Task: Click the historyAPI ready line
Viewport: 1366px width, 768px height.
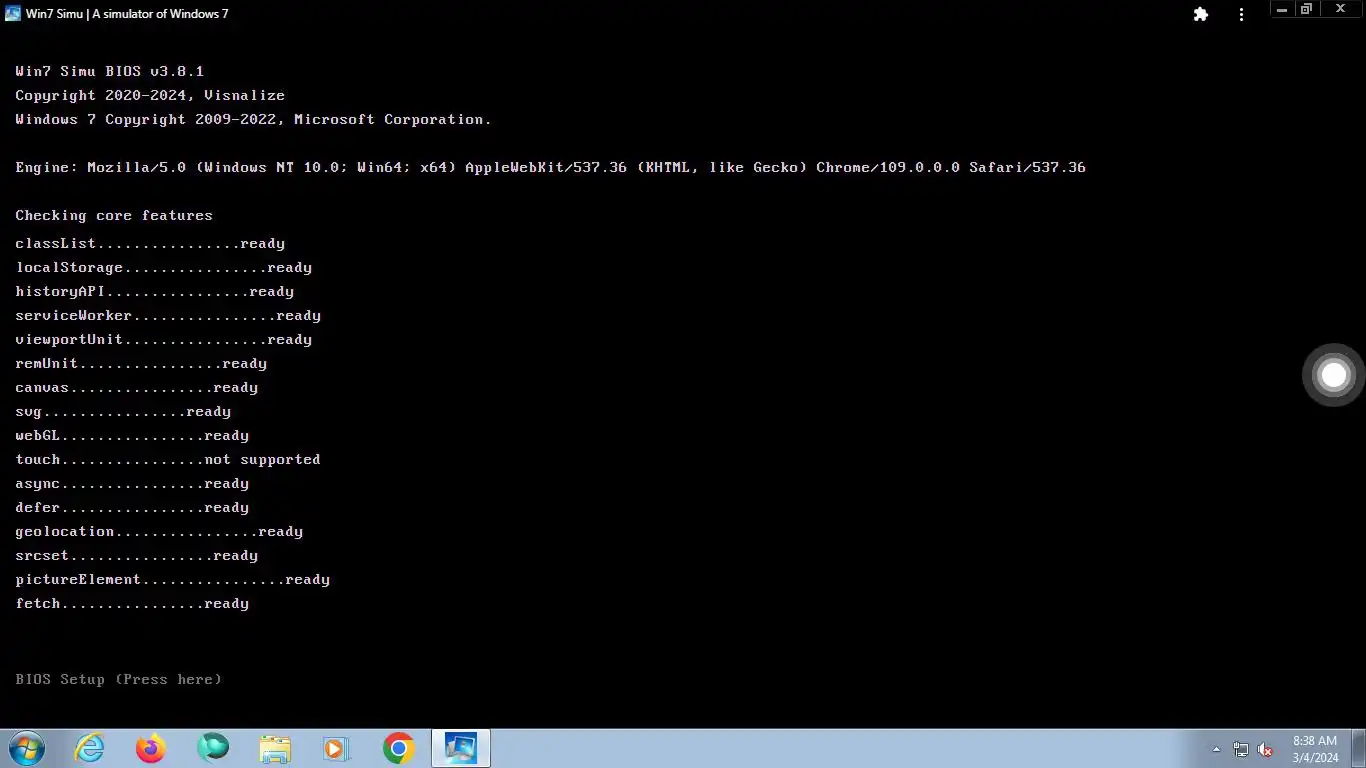Action: tap(155, 291)
